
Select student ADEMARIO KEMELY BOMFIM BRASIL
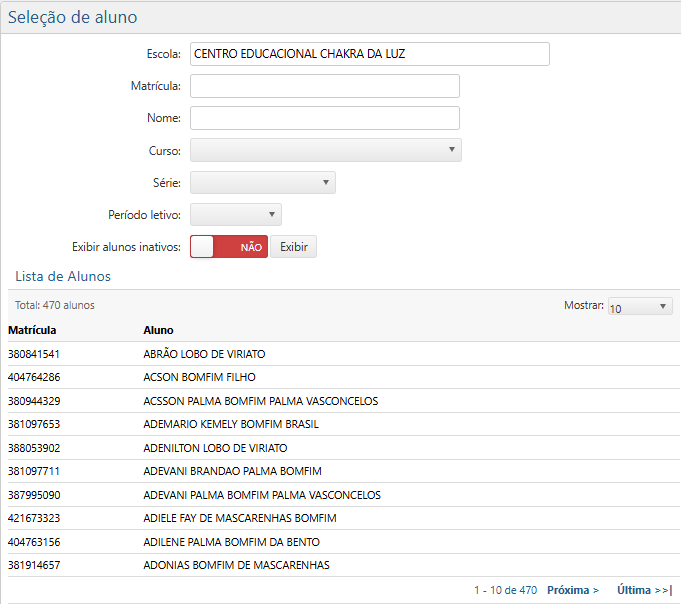(x=231, y=424)
